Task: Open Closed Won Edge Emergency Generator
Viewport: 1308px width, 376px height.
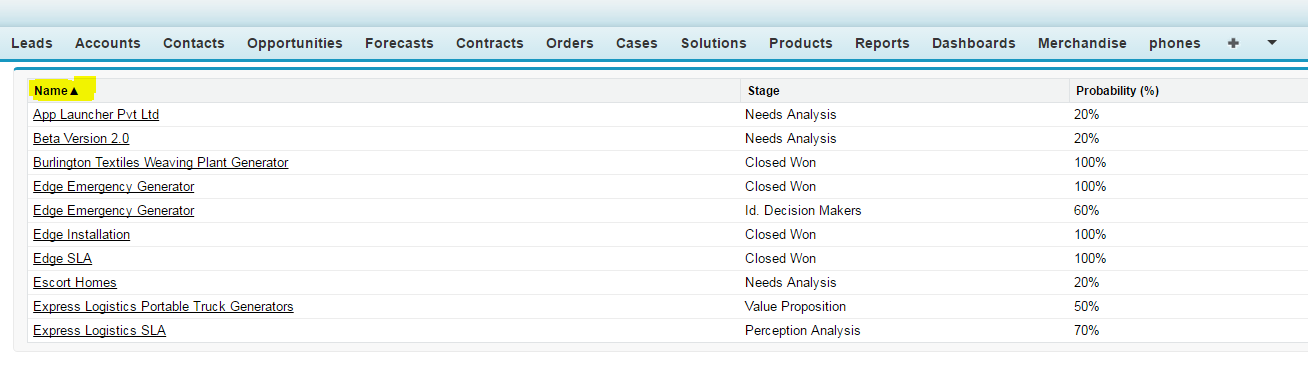Action: [114, 187]
